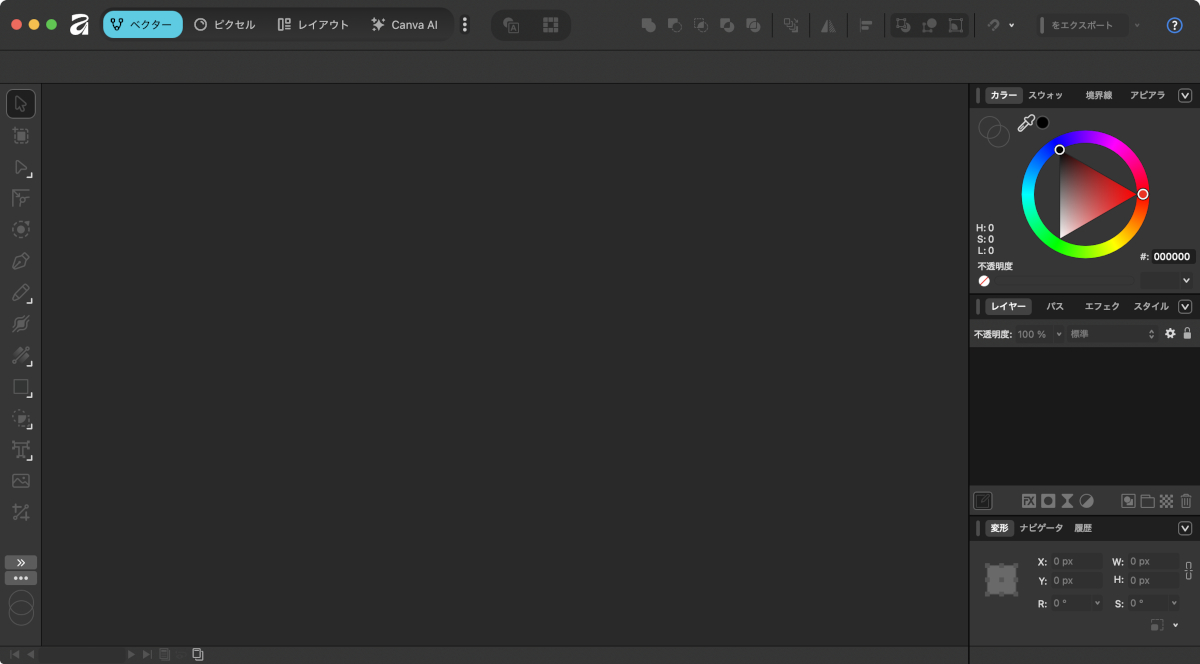Select the Pen tool
1200x664 pixels.
21,262
